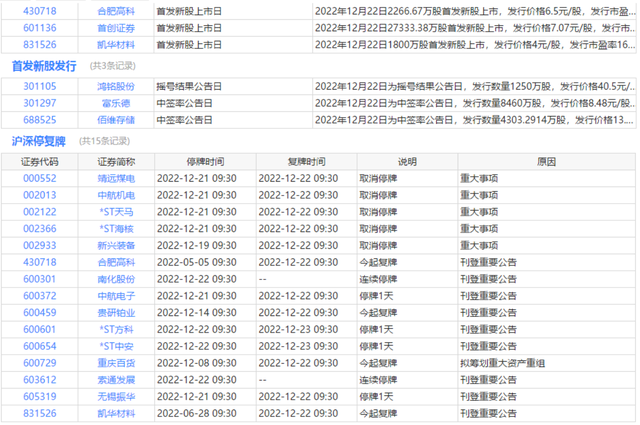Viewport: 640px width, 425px height.
Task: Open stock code 600729 link
Action: 40,363
